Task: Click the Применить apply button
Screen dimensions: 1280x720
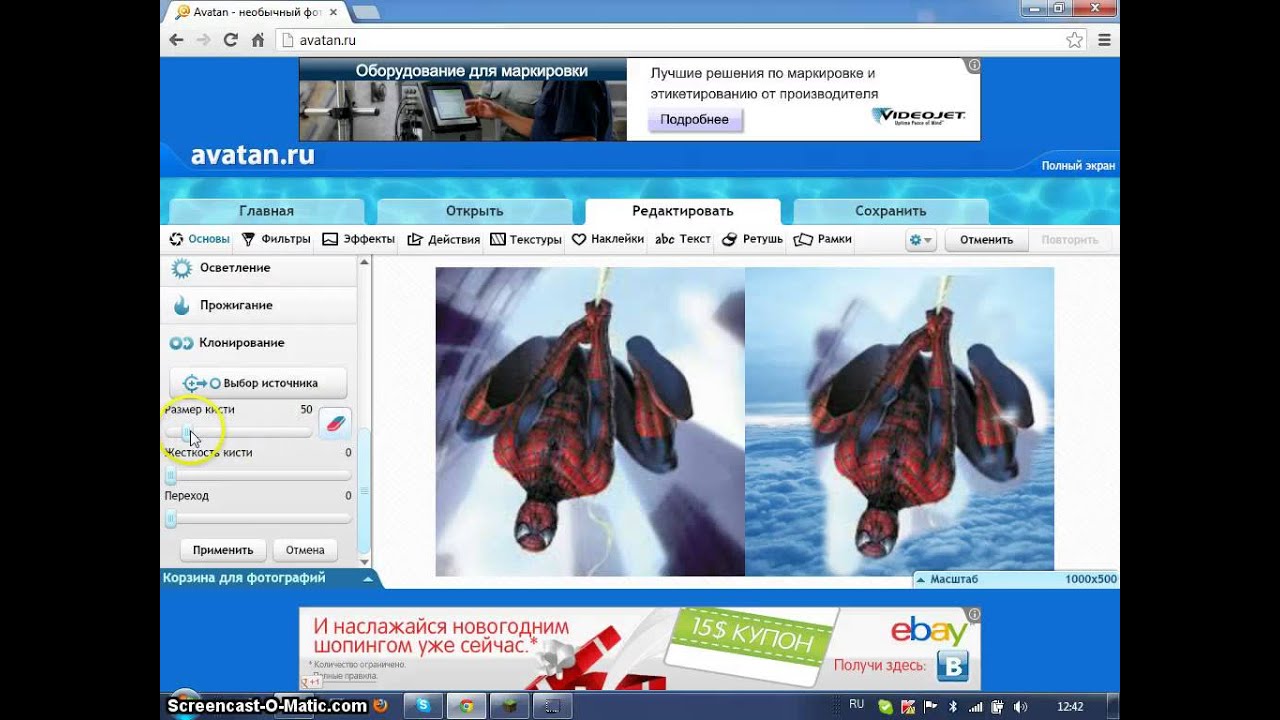Action: pos(223,550)
